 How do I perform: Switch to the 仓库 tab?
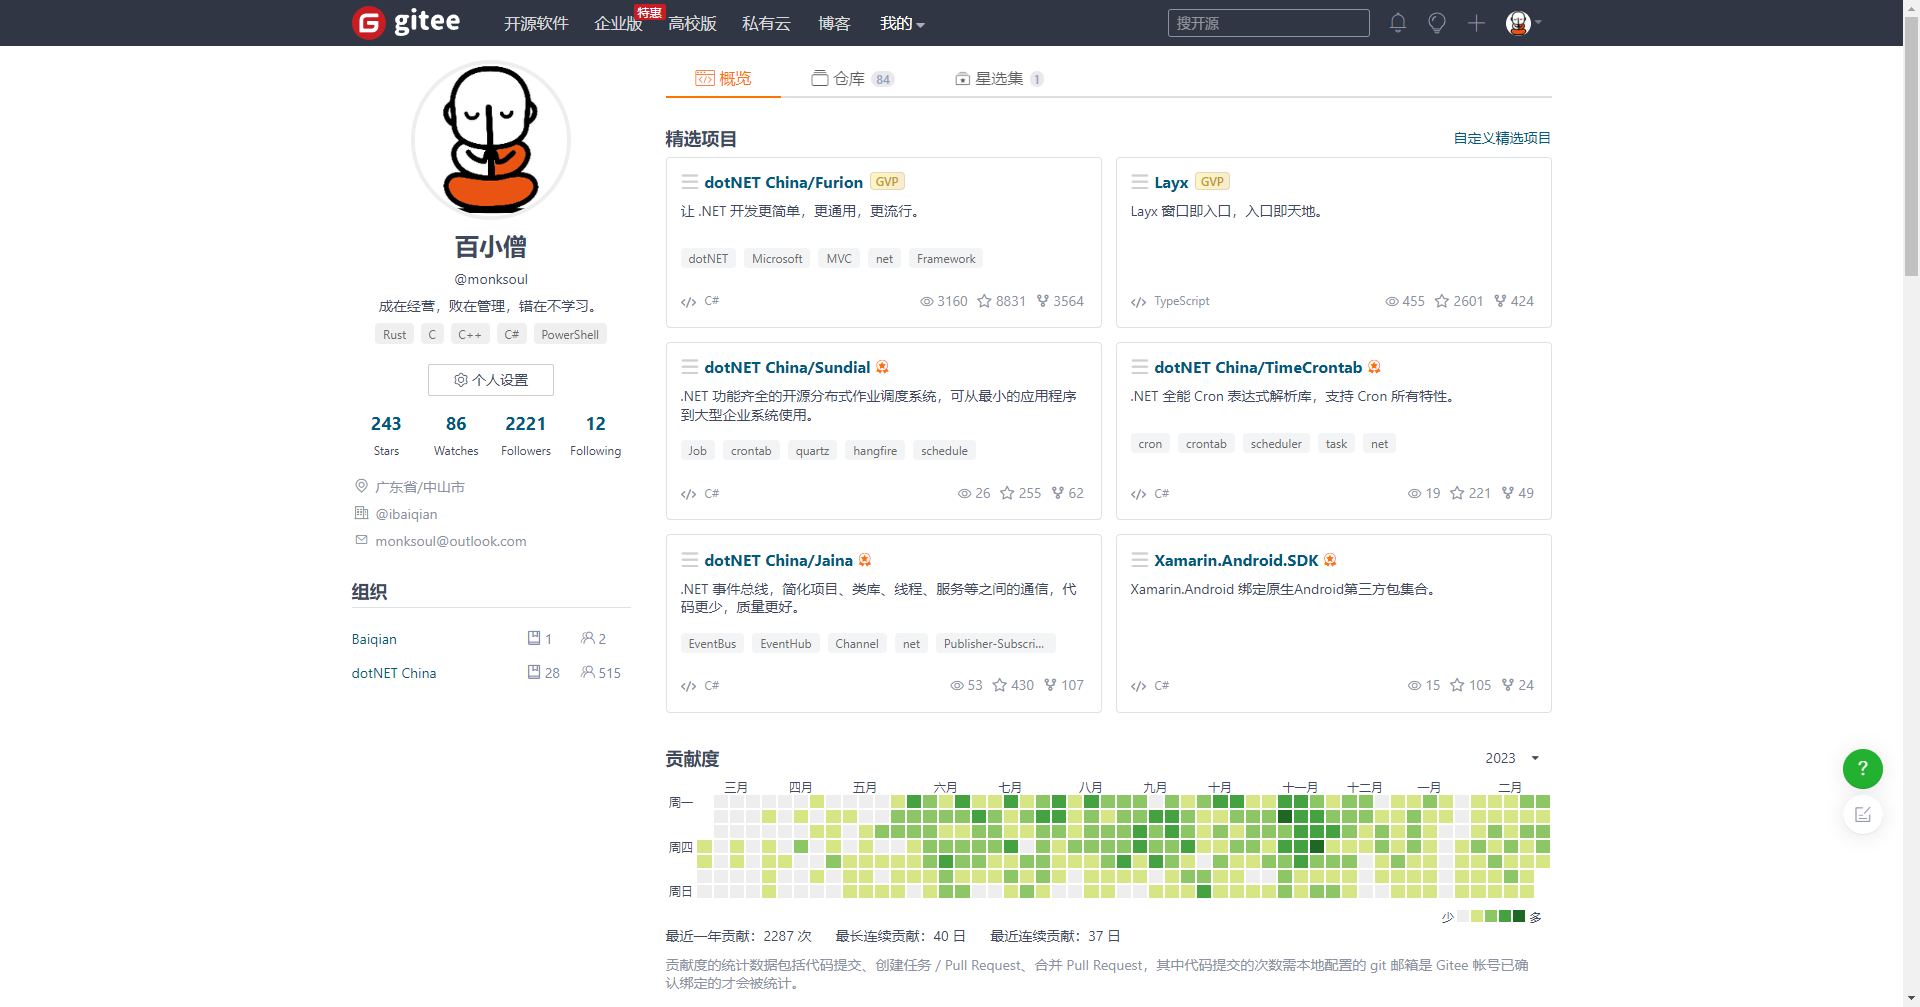pos(853,78)
